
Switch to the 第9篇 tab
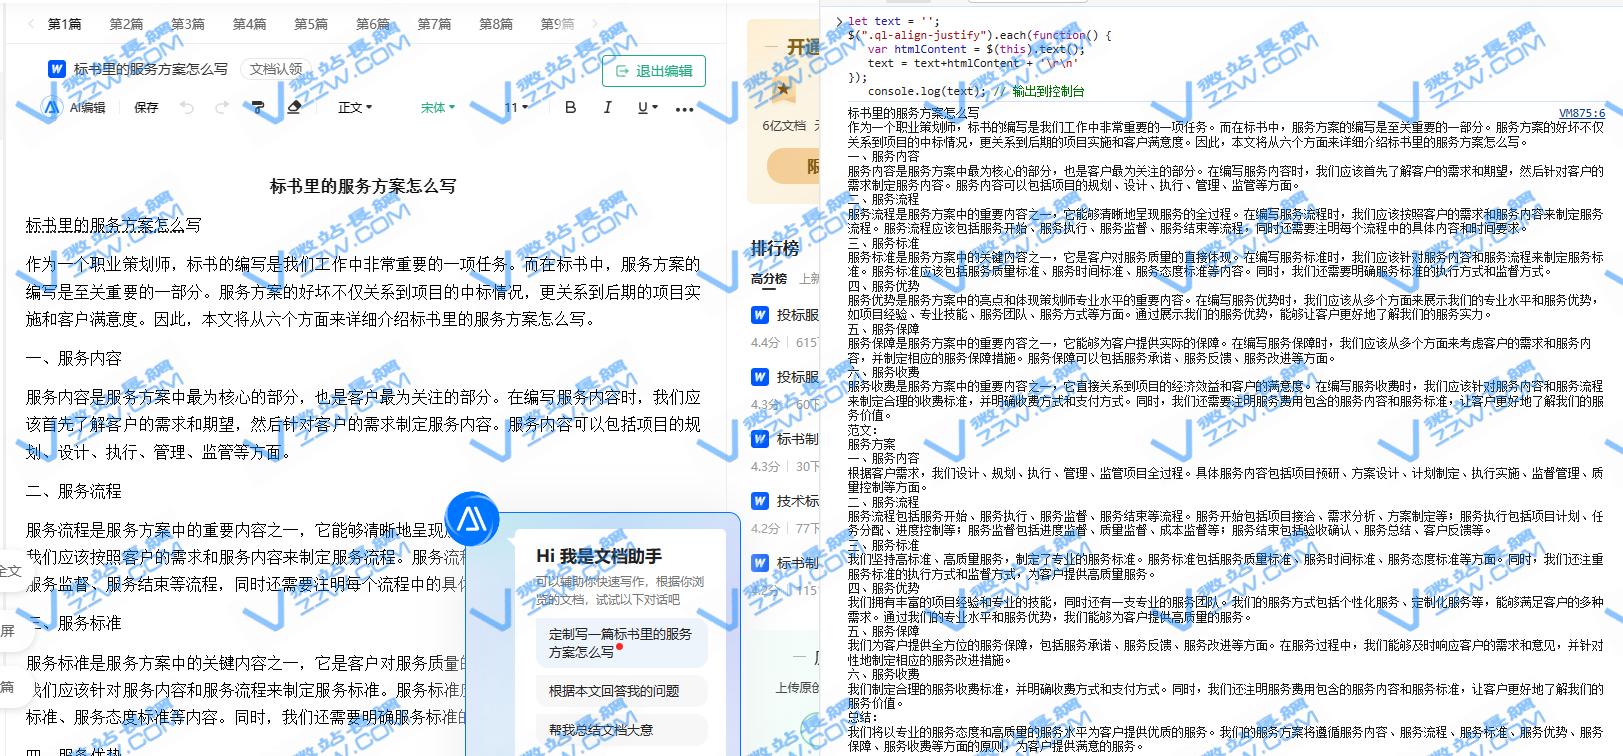click(557, 23)
